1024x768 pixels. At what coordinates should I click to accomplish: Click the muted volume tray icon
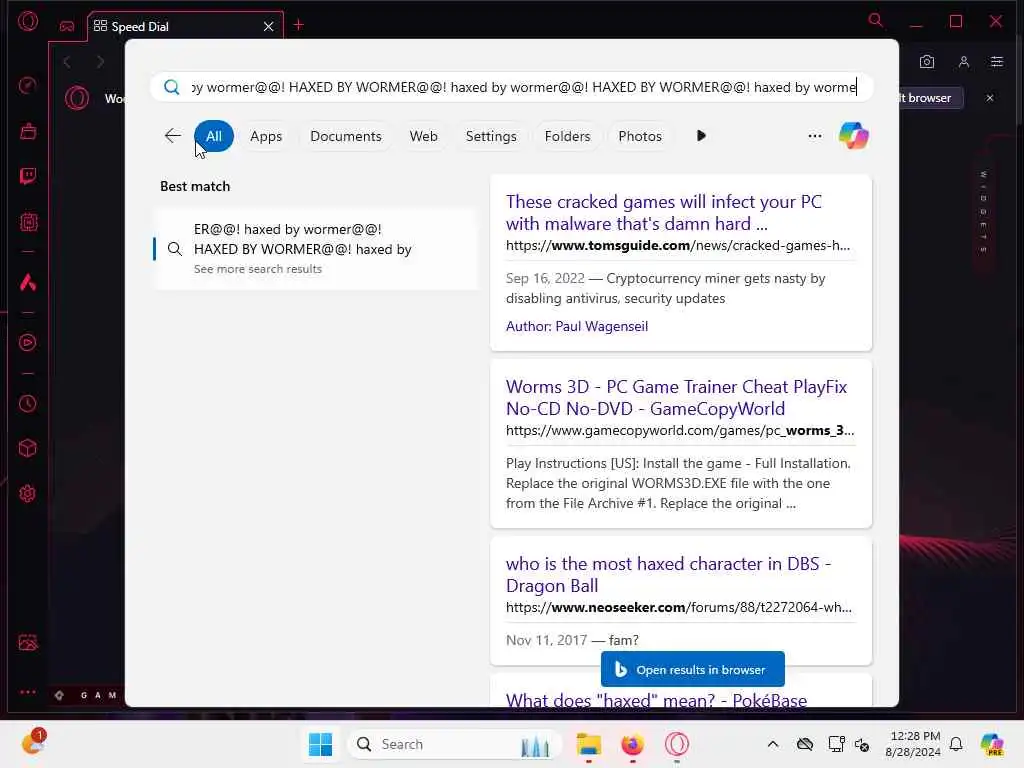862,744
